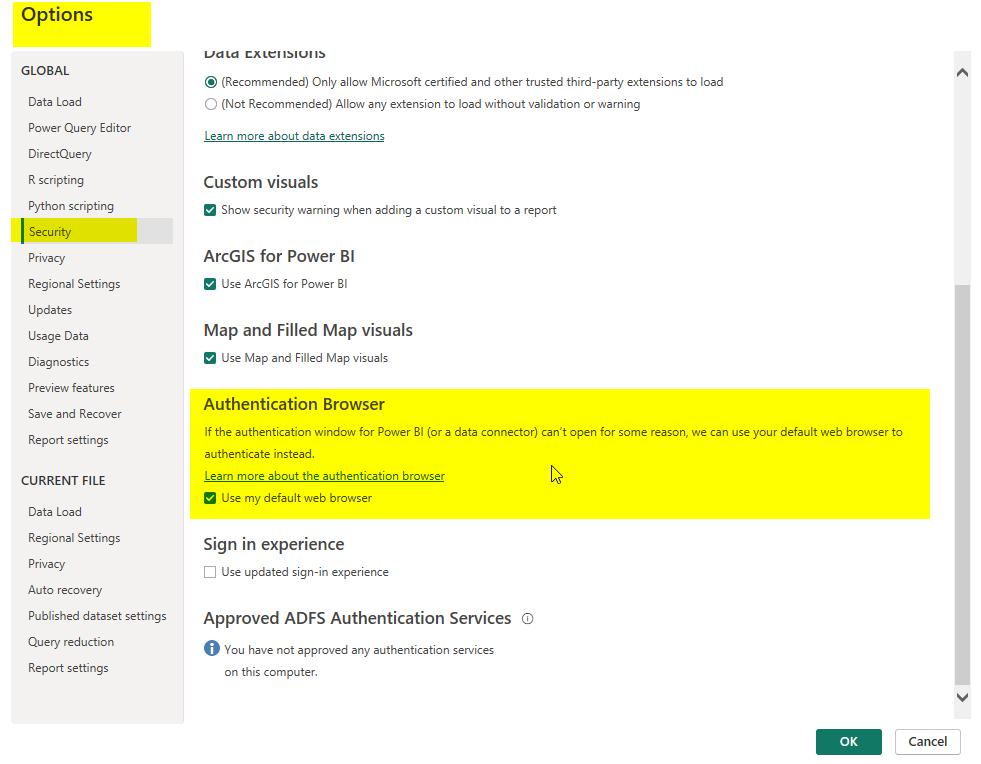Select the Updates category
This screenshot has height=764, width=981.
pos(50,310)
